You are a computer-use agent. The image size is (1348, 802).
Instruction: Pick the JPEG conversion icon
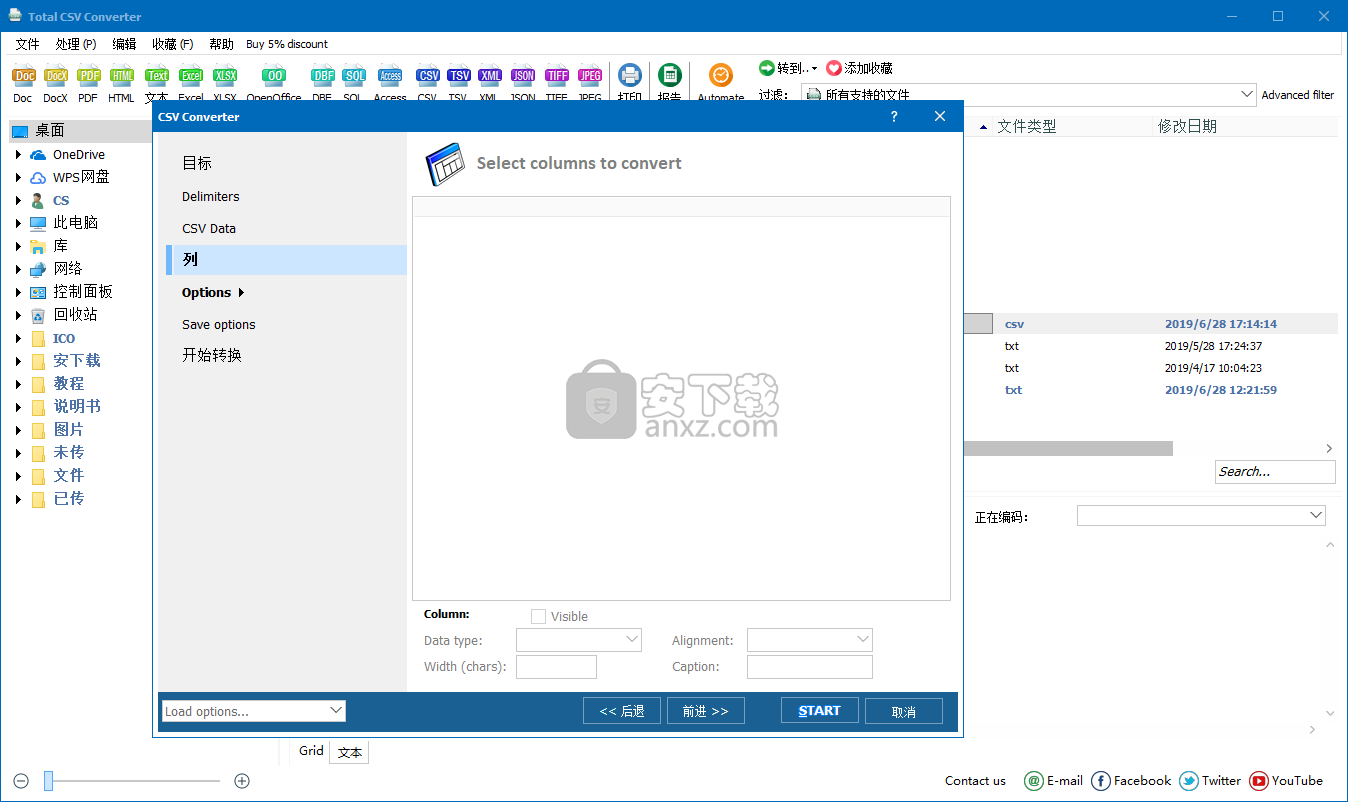[590, 76]
